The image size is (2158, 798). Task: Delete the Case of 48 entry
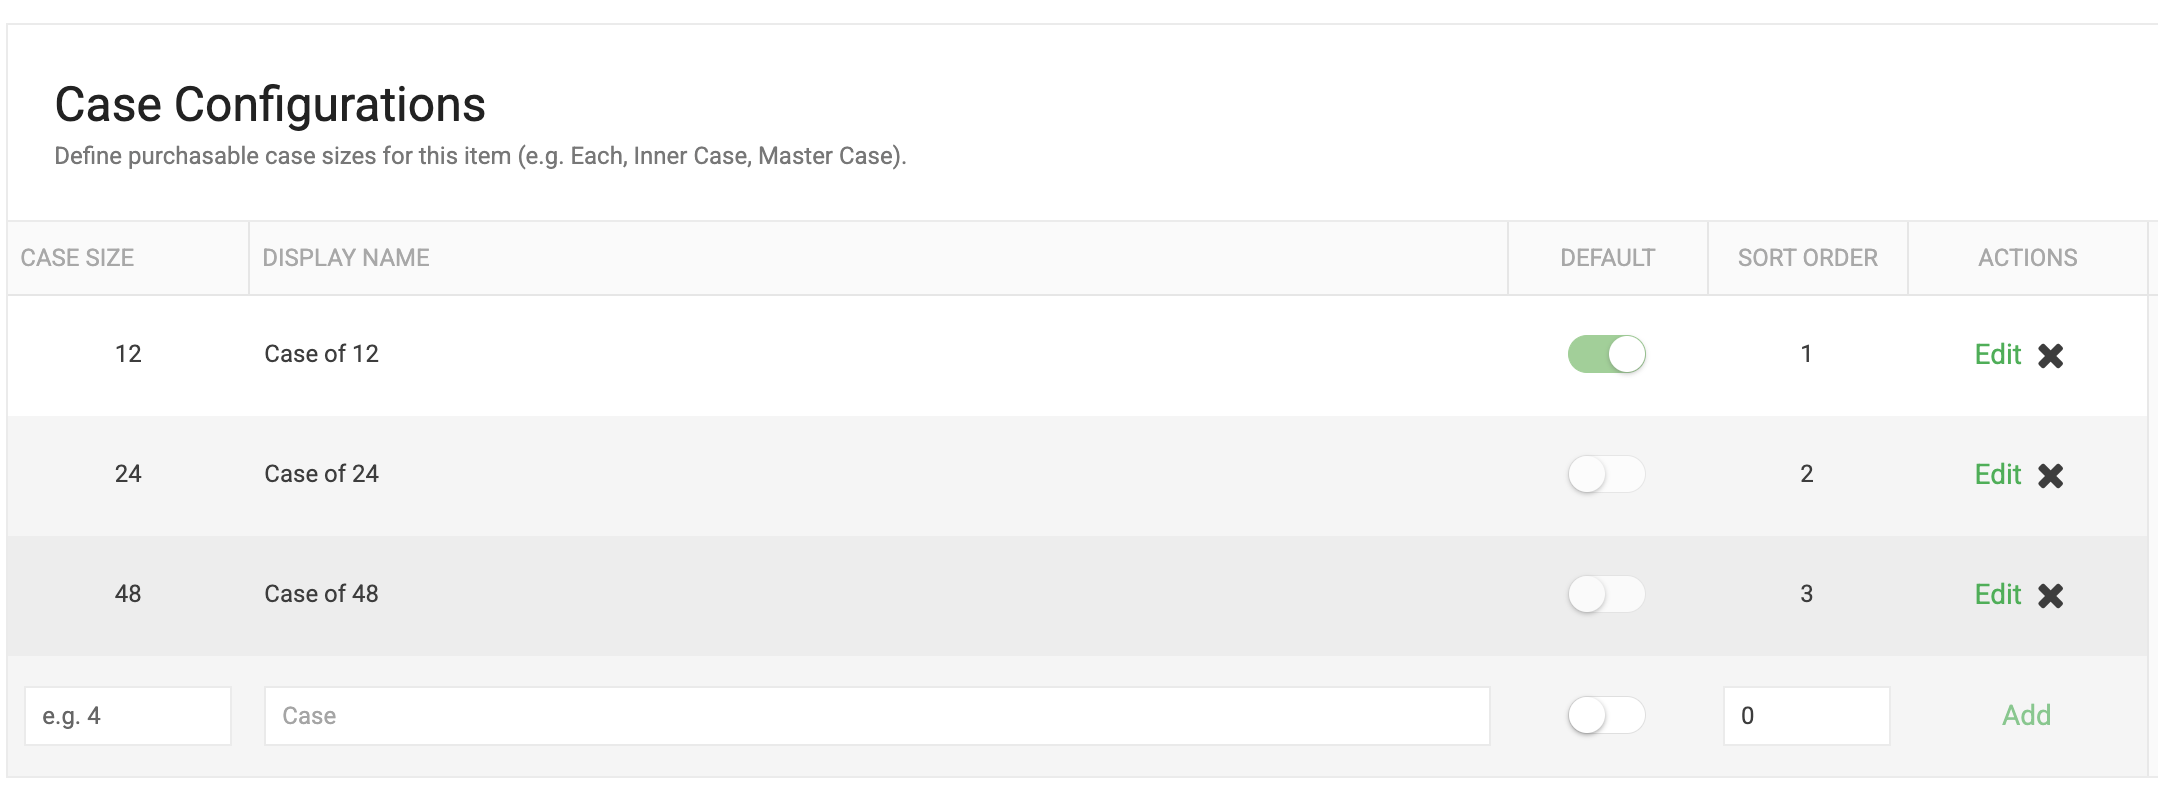(x=2051, y=594)
